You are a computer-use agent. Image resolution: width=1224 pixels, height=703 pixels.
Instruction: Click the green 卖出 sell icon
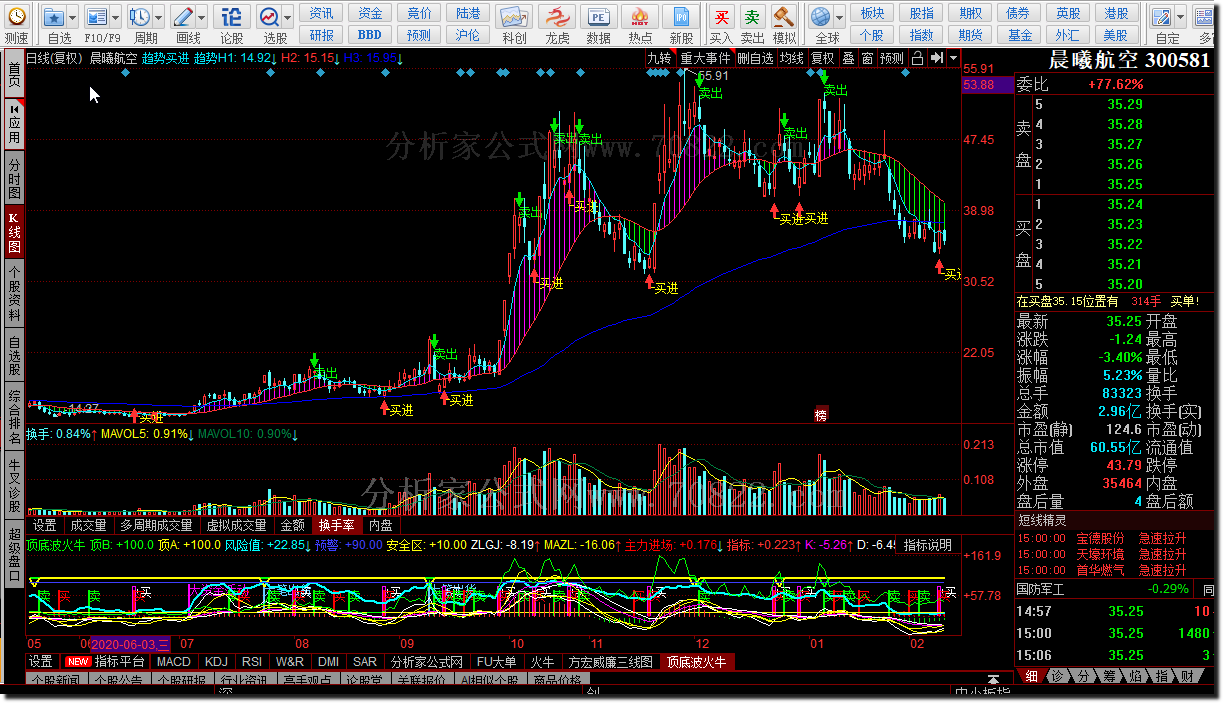point(752,18)
